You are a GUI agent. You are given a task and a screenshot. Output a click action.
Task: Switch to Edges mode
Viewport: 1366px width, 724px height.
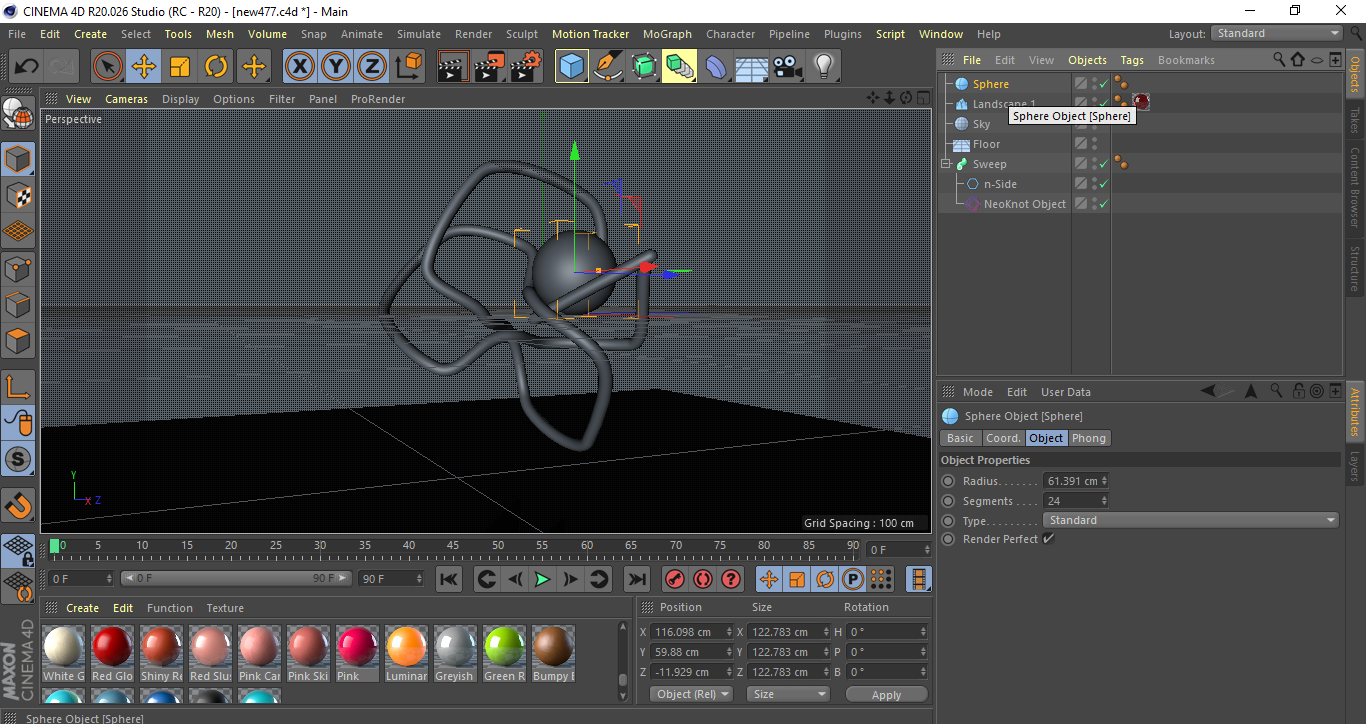(x=18, y=304)
